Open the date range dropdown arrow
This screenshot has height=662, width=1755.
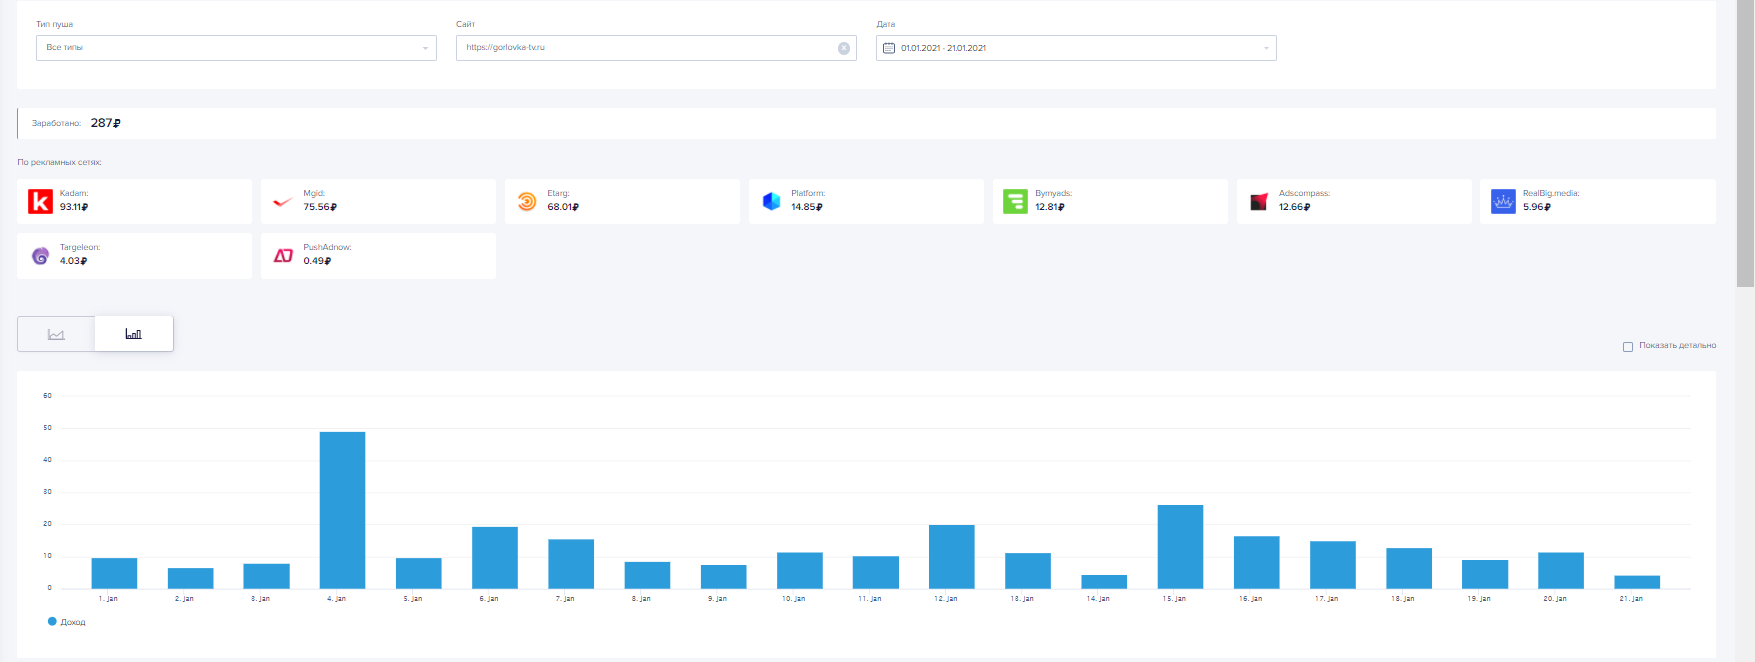coord(1266,48)
